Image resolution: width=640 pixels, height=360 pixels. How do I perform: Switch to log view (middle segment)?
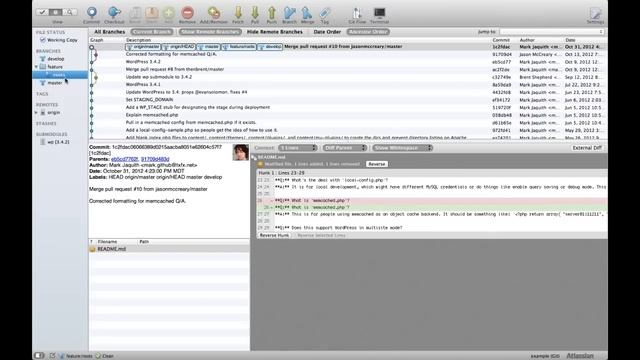[x=56, y=12]
